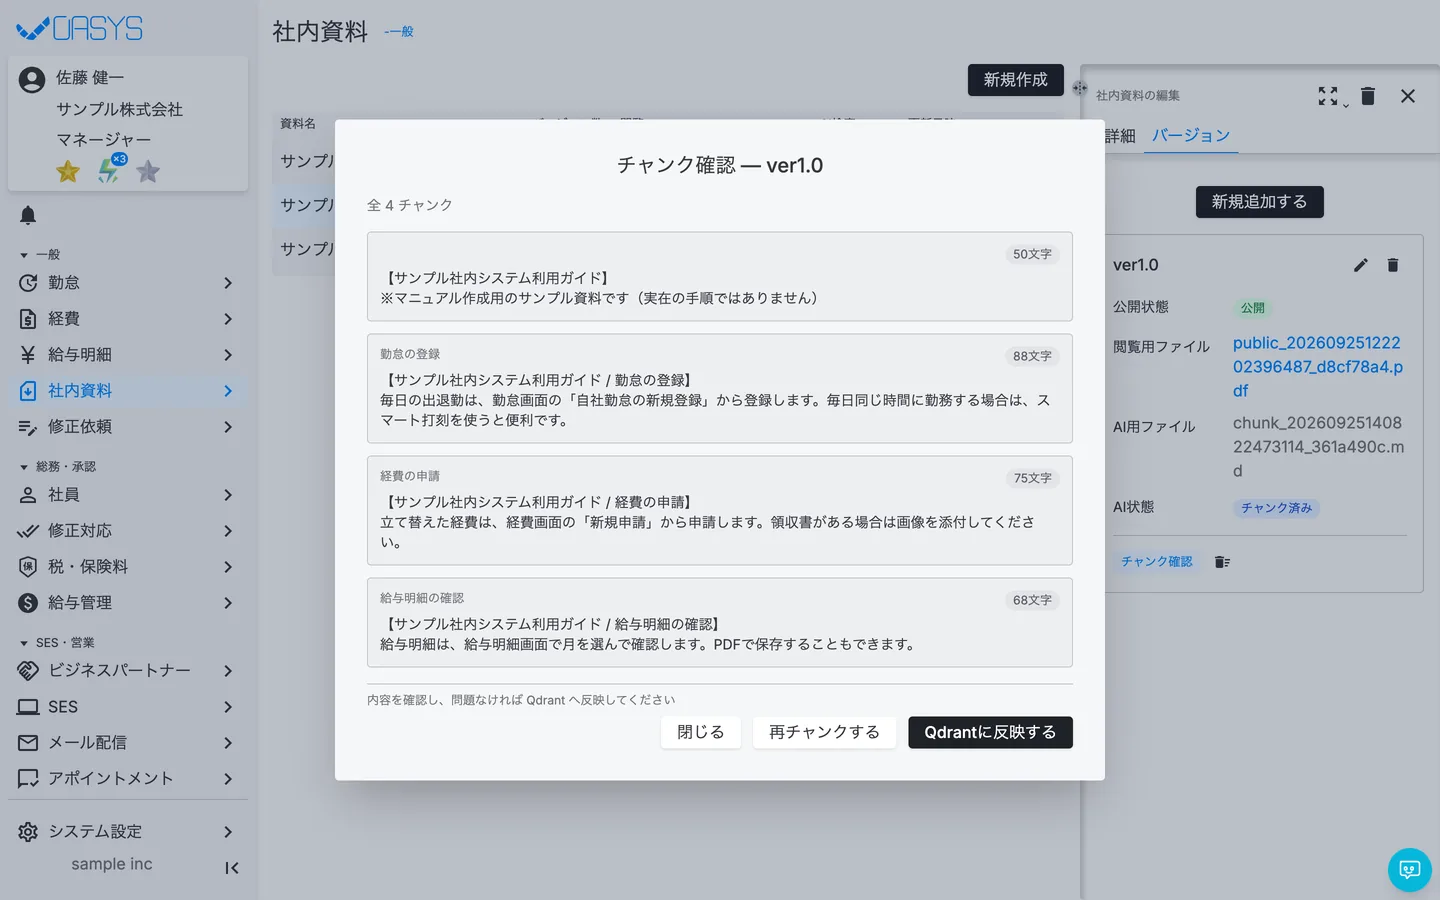This screenshot has height=900, width=1440.
Task: Click the チャンク済み status badge
Action: pyautogui.click(x=1276, y=508)
